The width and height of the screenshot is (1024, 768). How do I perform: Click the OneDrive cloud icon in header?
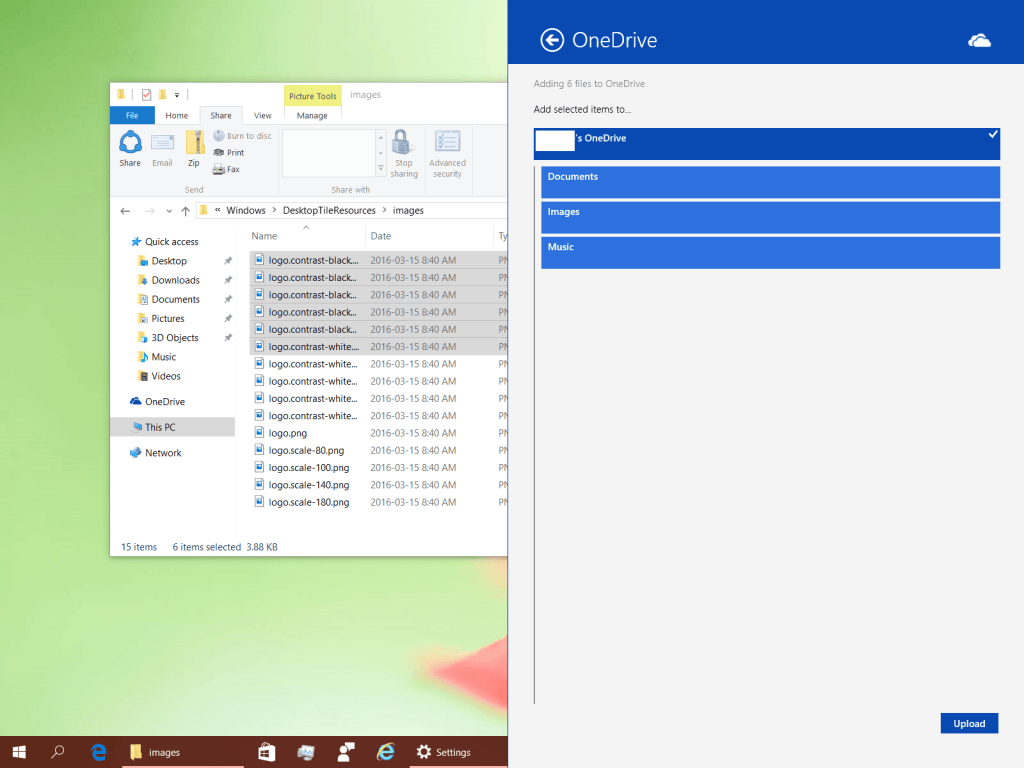979,40
